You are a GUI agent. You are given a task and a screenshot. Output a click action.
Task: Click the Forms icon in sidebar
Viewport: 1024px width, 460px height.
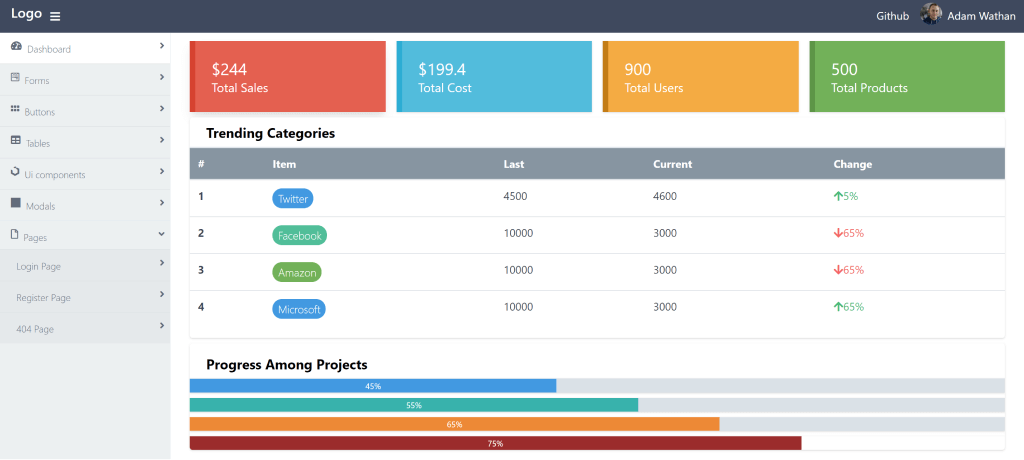tap(16, 77)
